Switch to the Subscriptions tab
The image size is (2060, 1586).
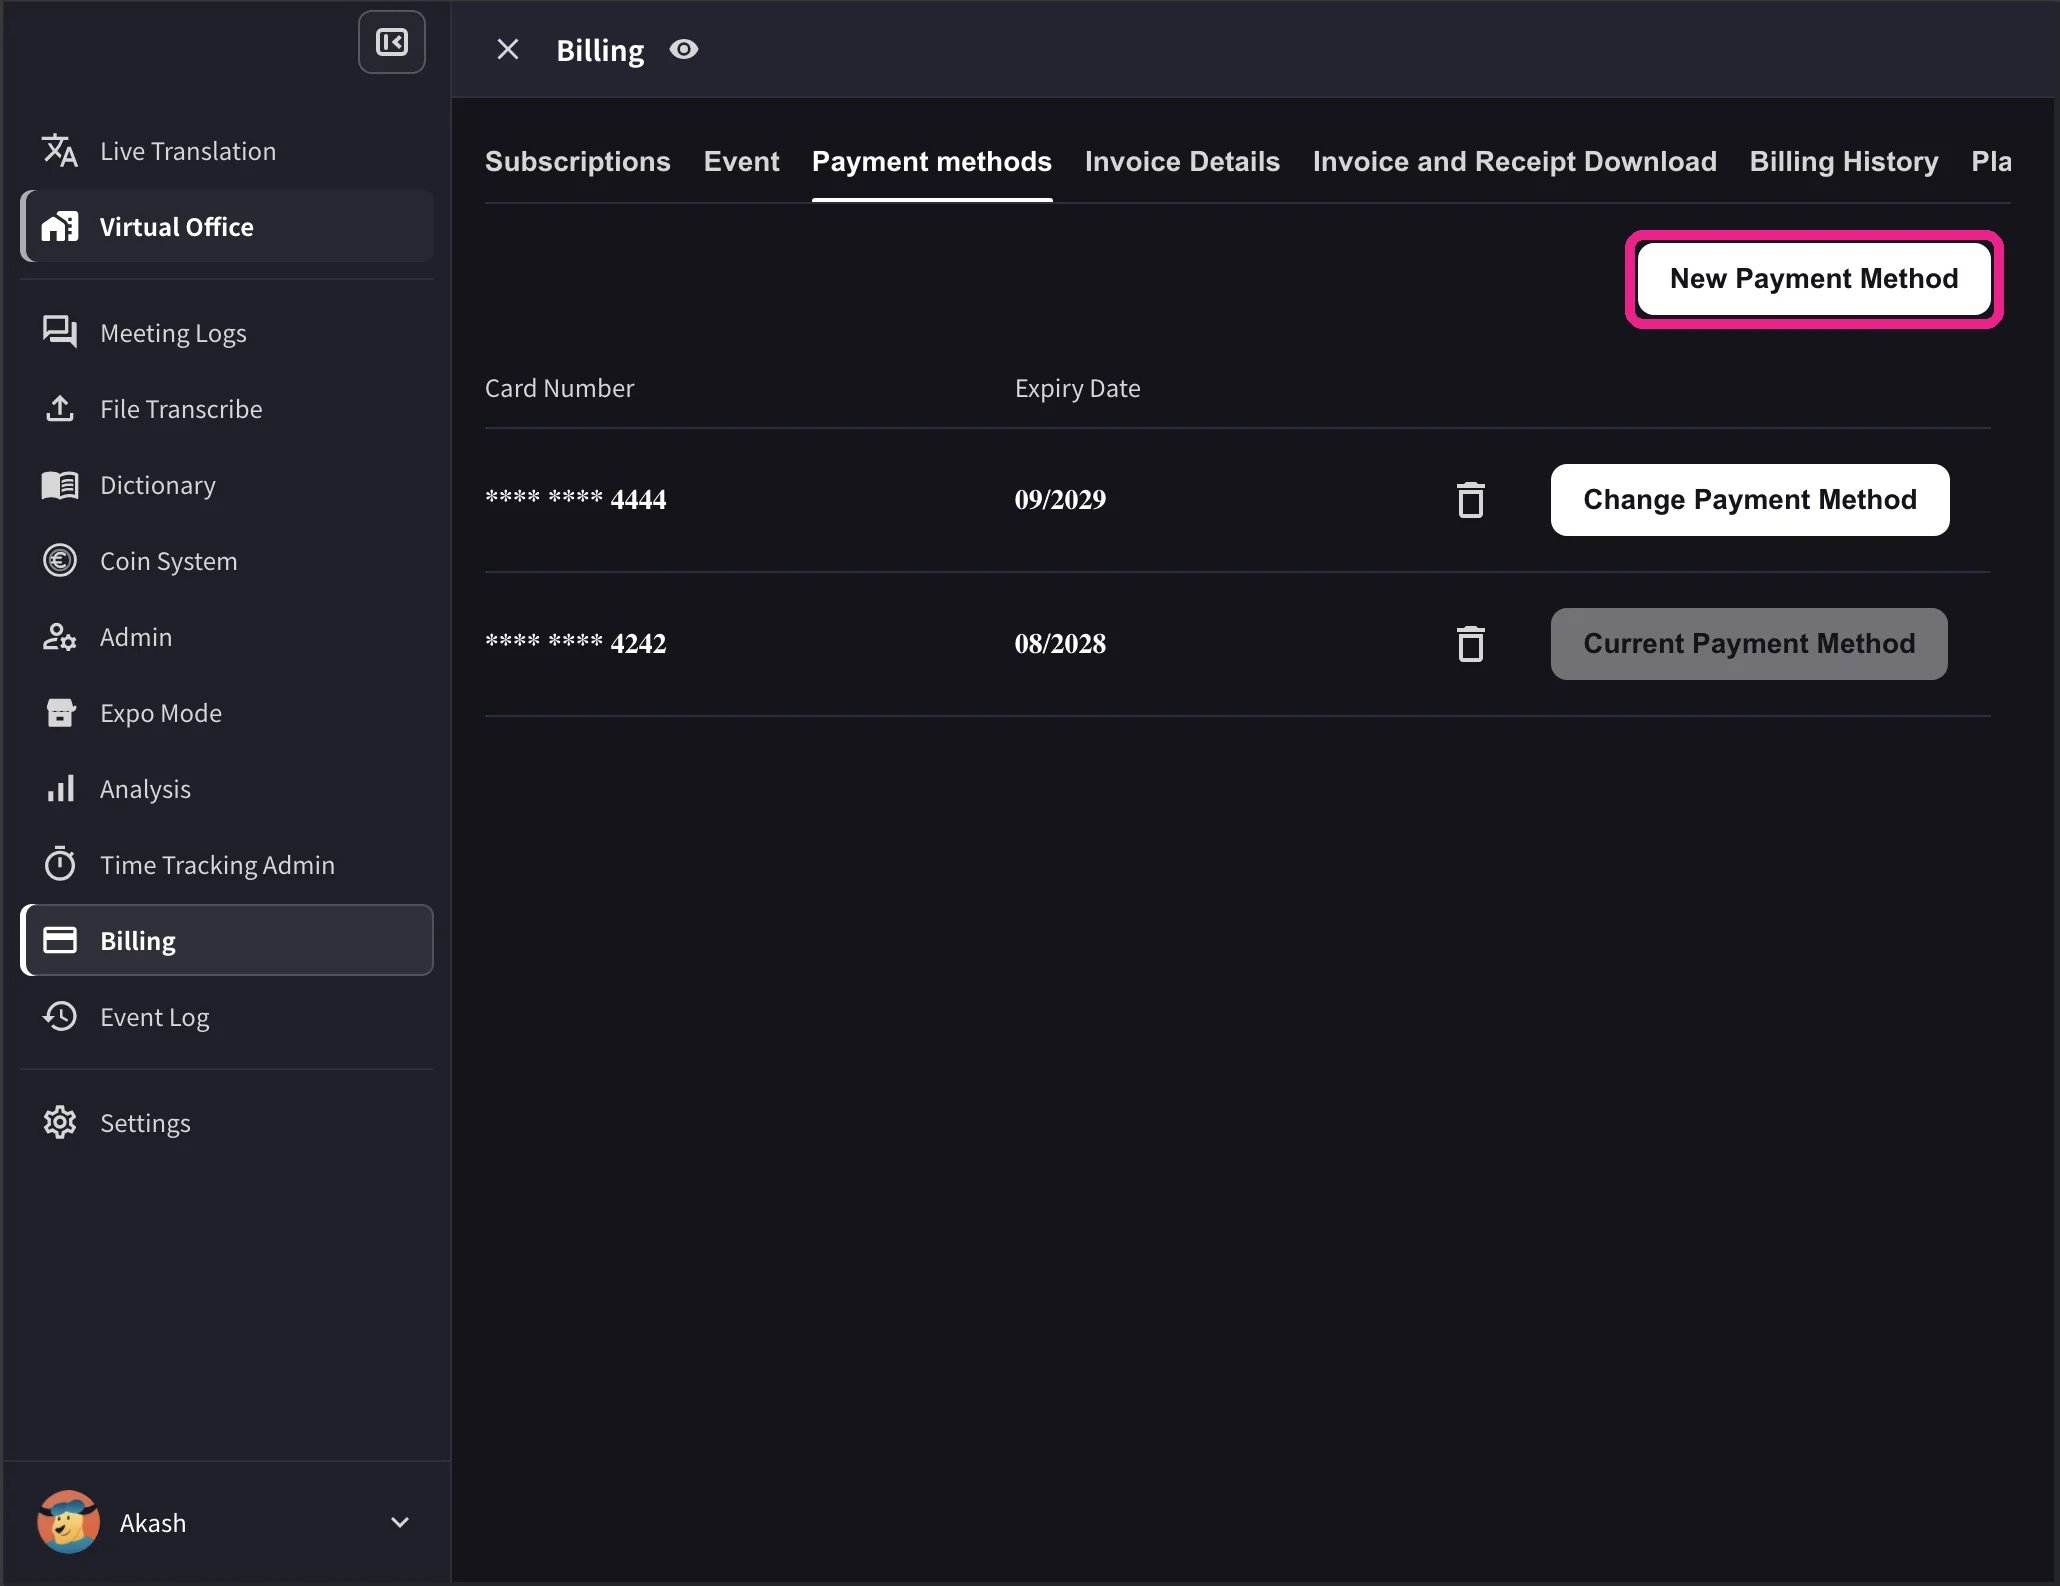[578, 162]
